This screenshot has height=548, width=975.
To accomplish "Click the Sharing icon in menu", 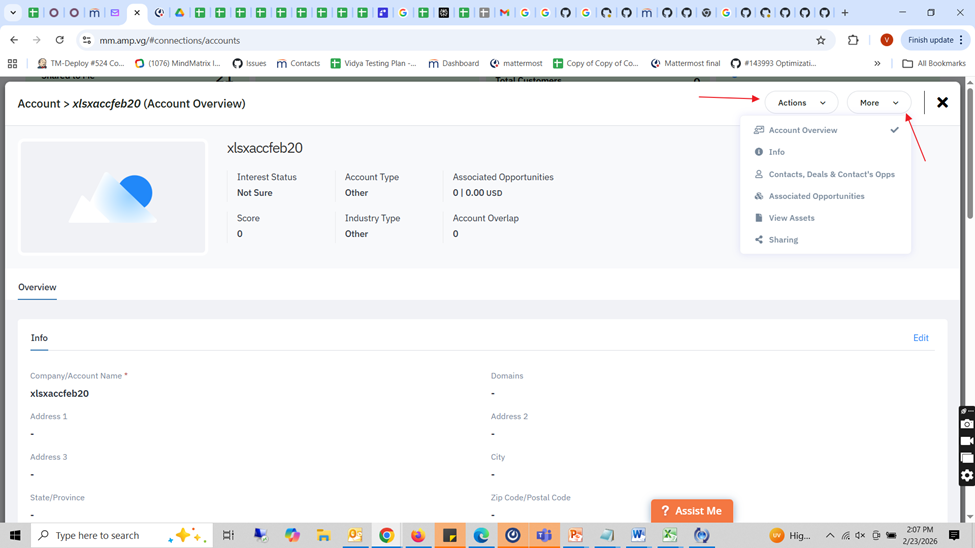I will 759,240.
